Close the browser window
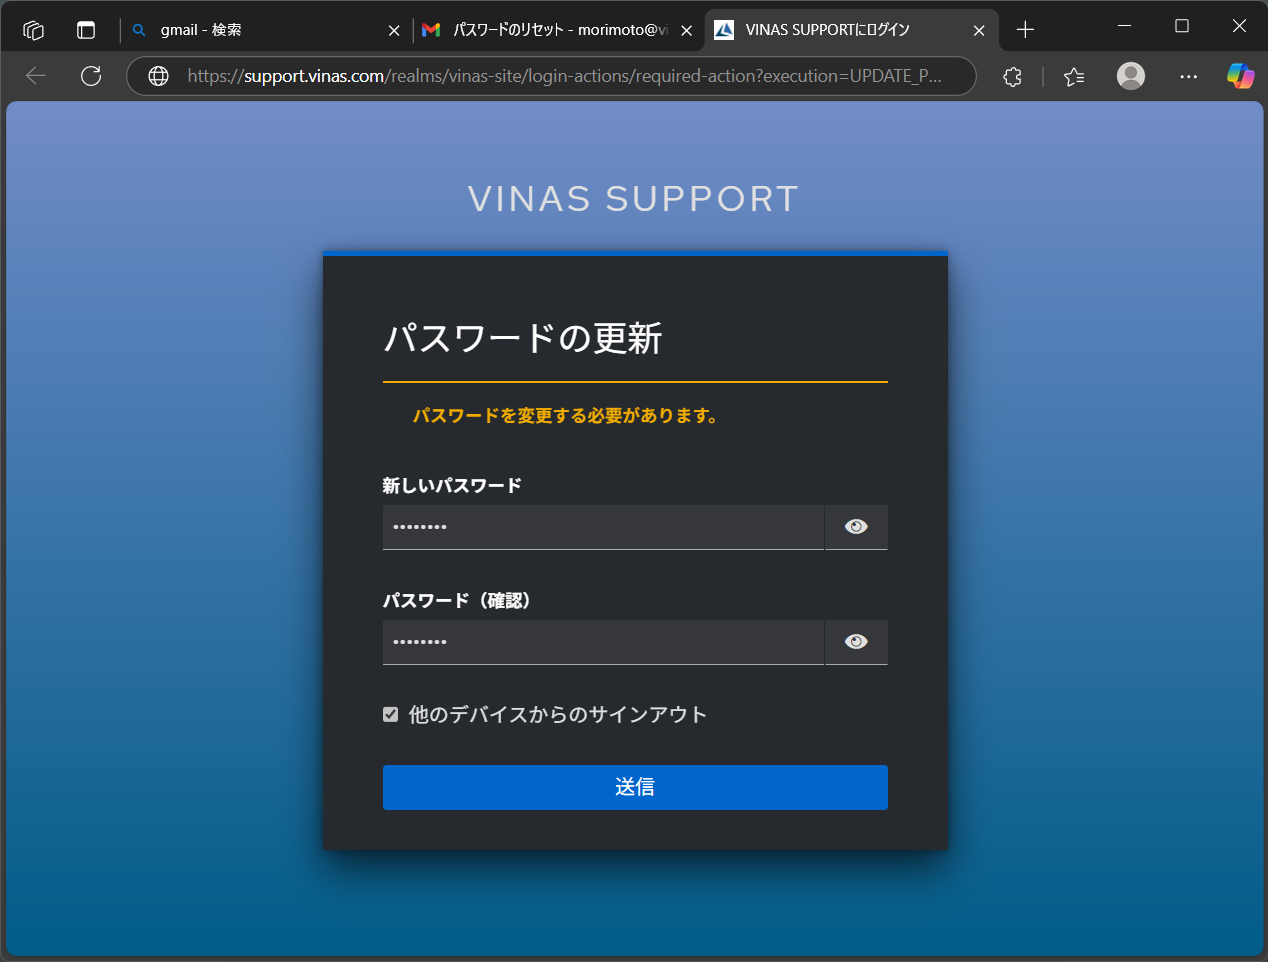 (x=1239, y=26)
